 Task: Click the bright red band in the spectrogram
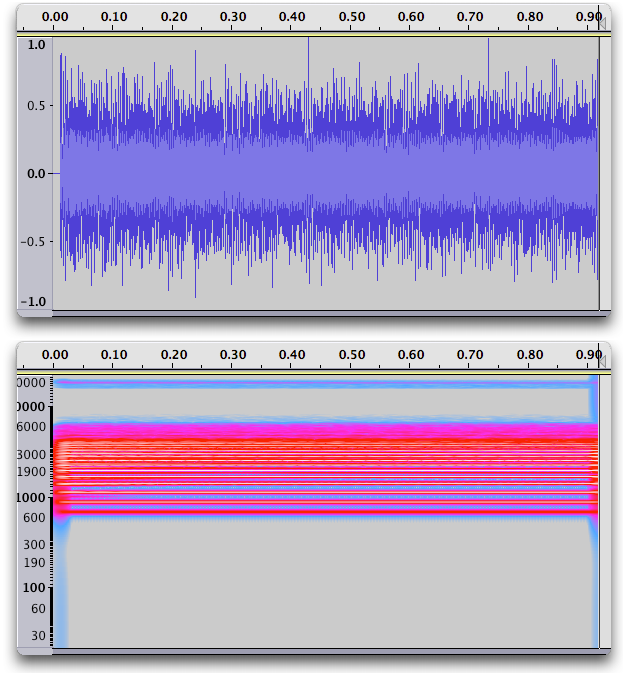pyautogui.click(x=328, y=441)
